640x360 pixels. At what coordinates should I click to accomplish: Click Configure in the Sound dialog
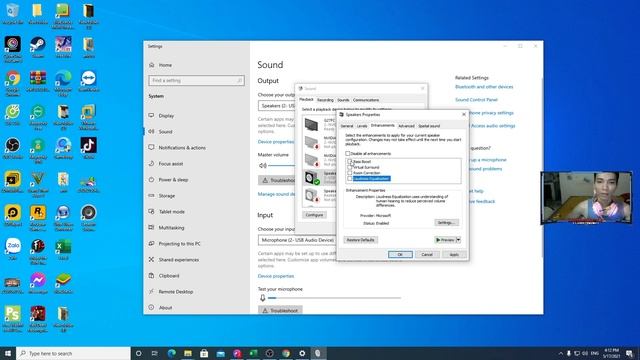(x=314, y=215)
